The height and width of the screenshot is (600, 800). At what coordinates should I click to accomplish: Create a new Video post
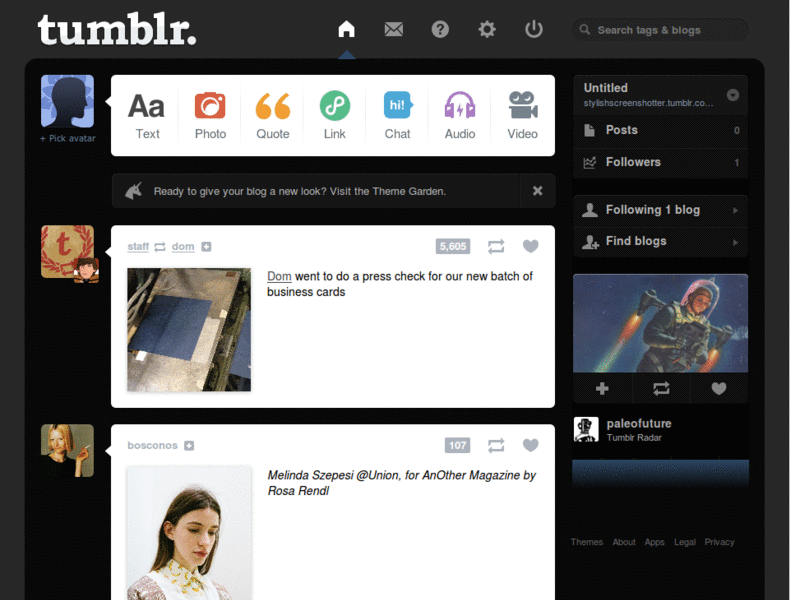pos(522,115)
